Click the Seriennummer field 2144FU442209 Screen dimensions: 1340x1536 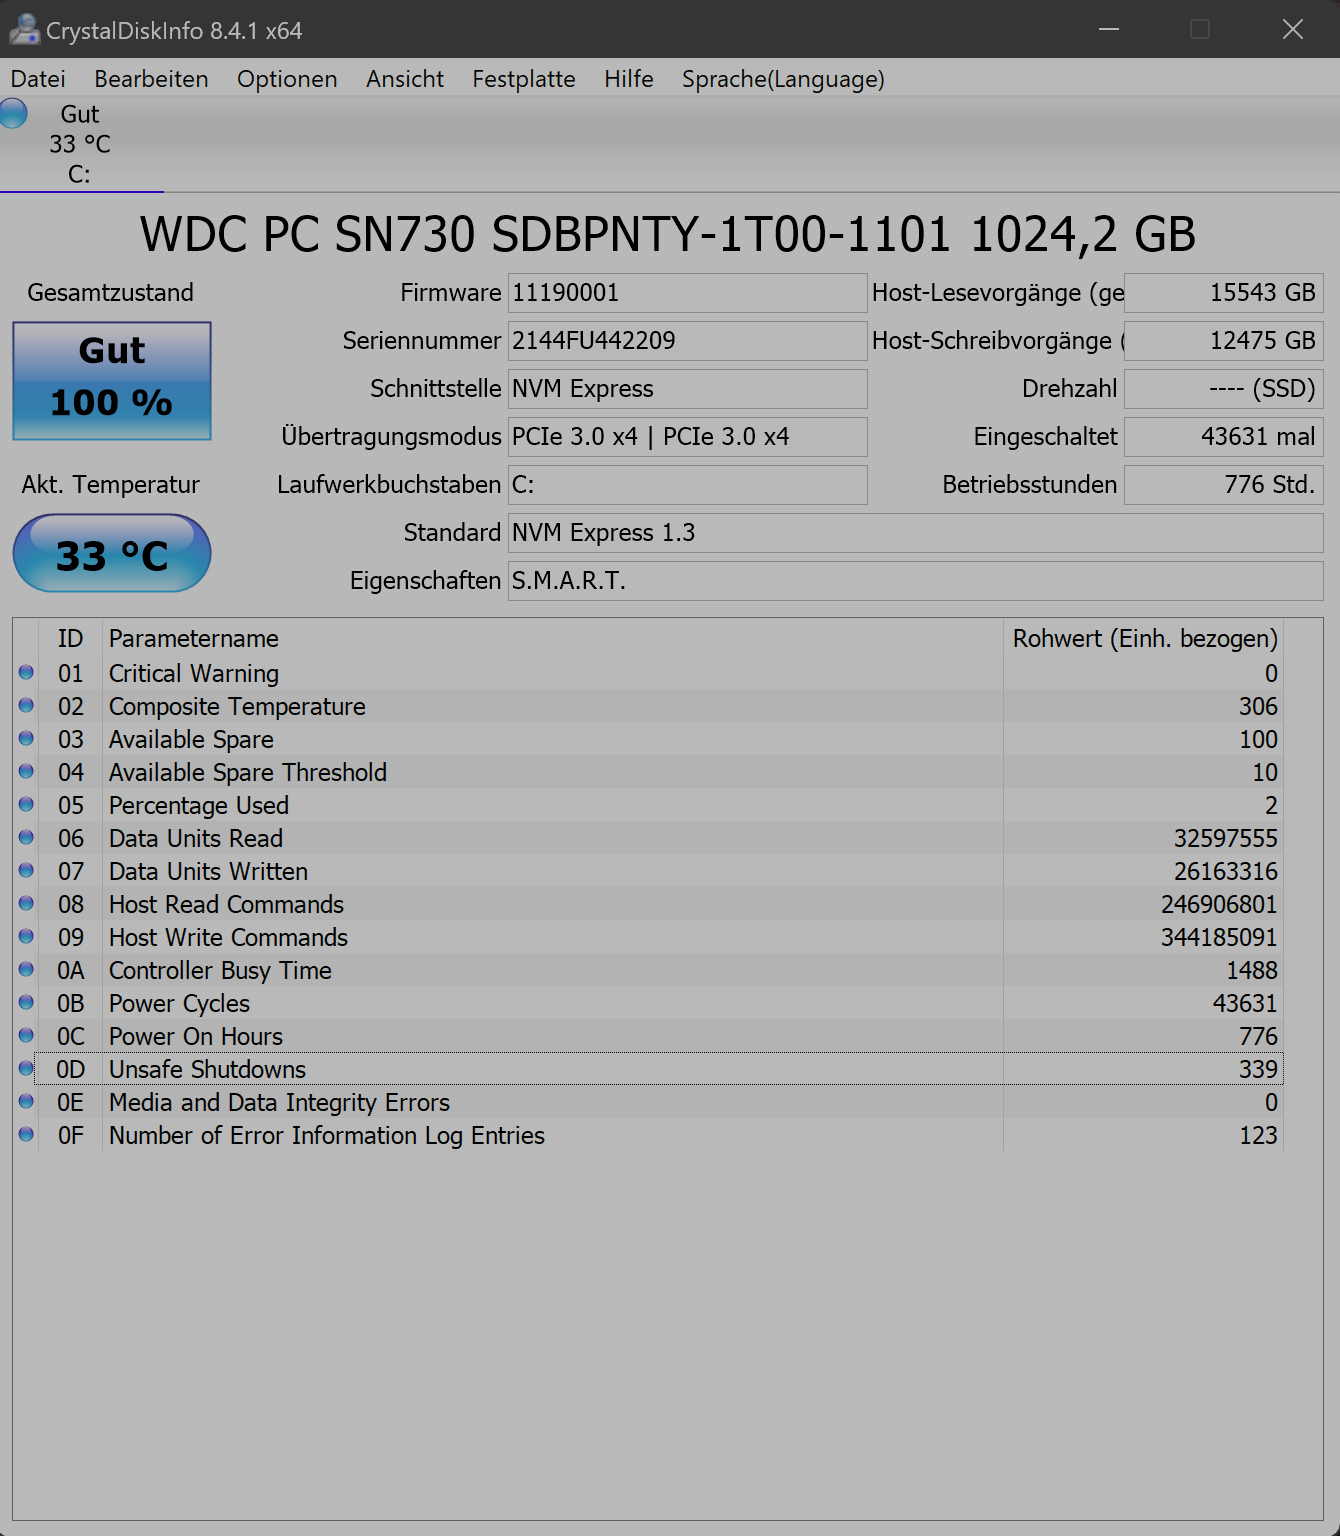687,341
